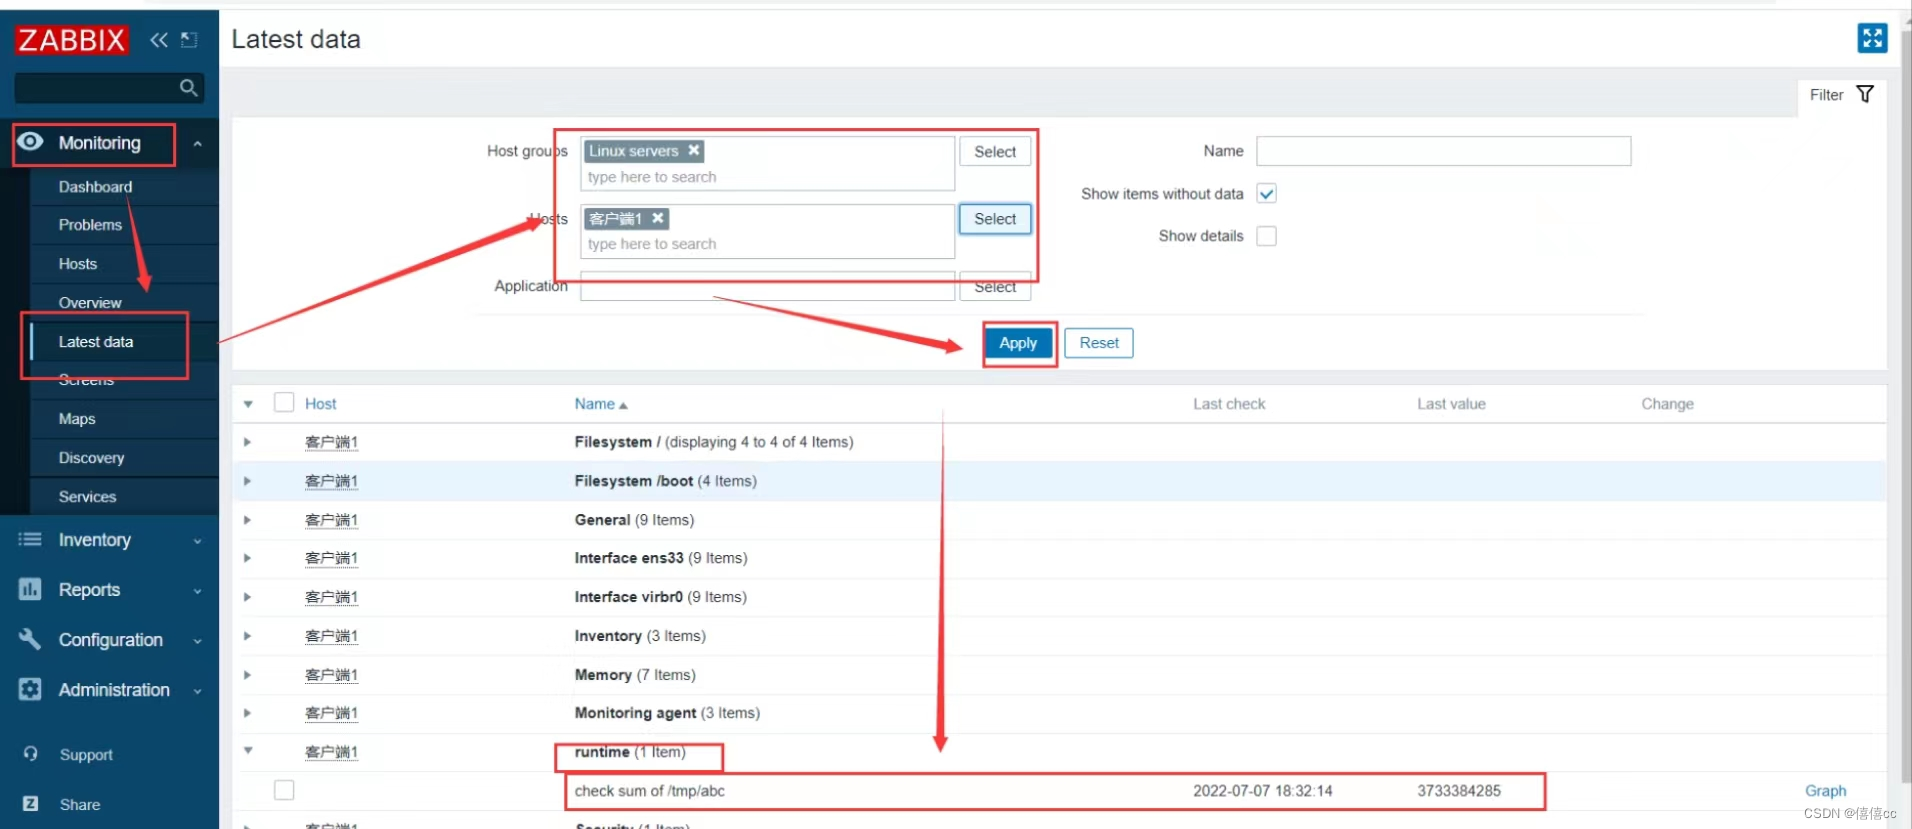Click 客户端1 host link in Memory row

coord(331,675)
